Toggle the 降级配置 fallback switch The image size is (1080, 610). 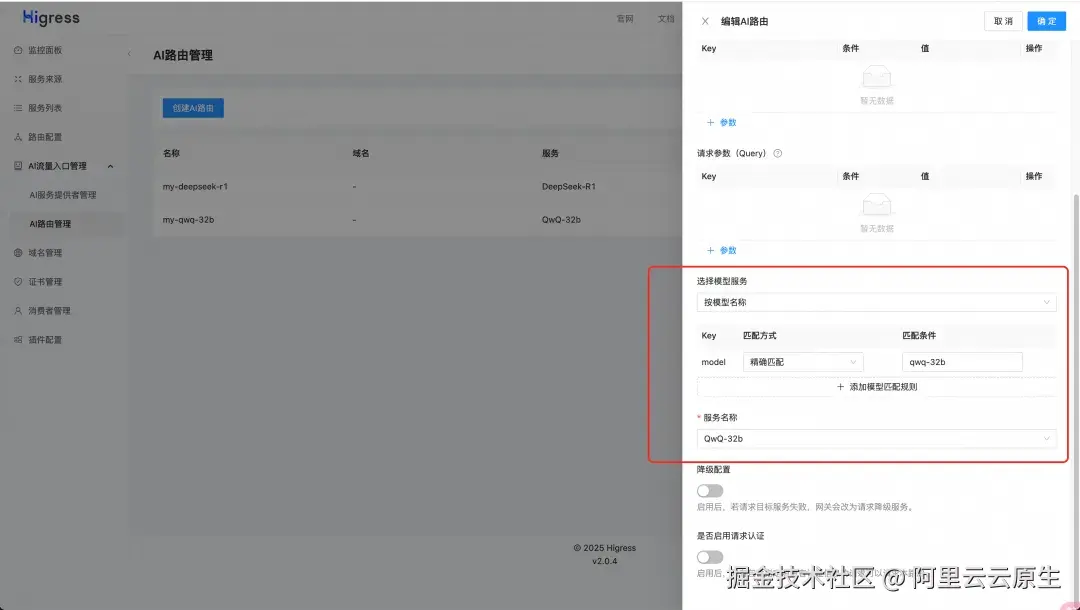[x=709, y=491]
